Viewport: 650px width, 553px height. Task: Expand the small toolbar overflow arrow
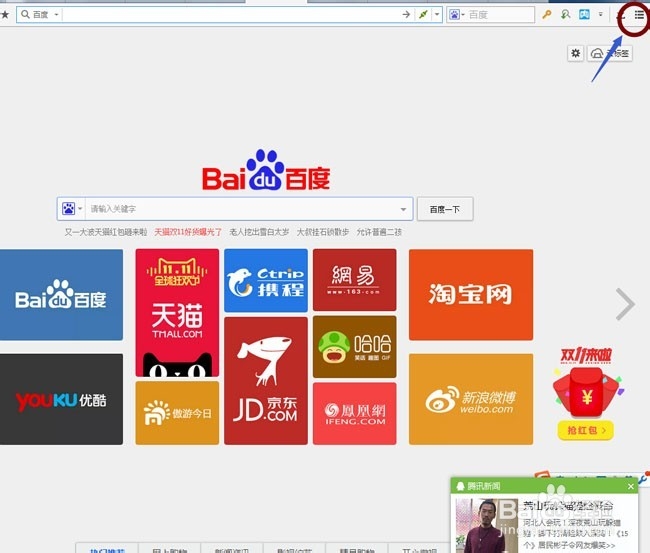pos(600,15)
